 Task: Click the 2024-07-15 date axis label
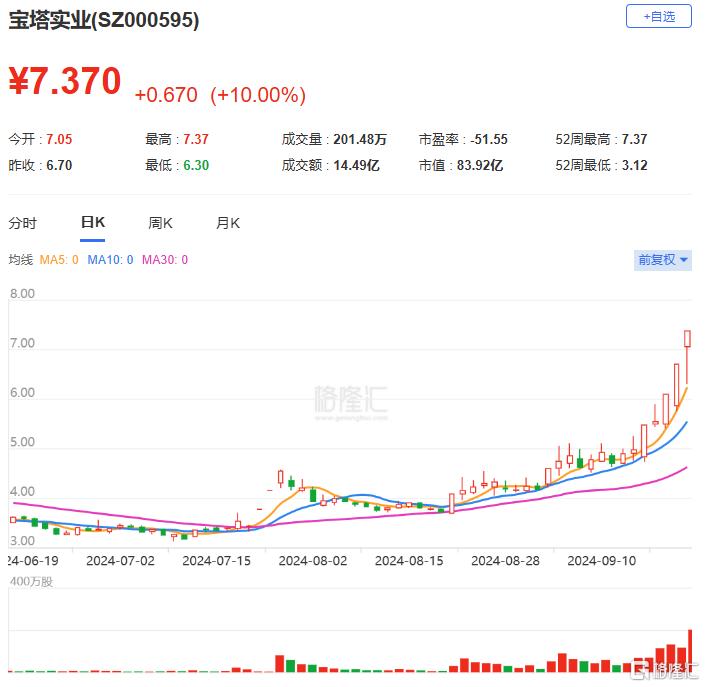pyautogui.click(x=216, y=561)
